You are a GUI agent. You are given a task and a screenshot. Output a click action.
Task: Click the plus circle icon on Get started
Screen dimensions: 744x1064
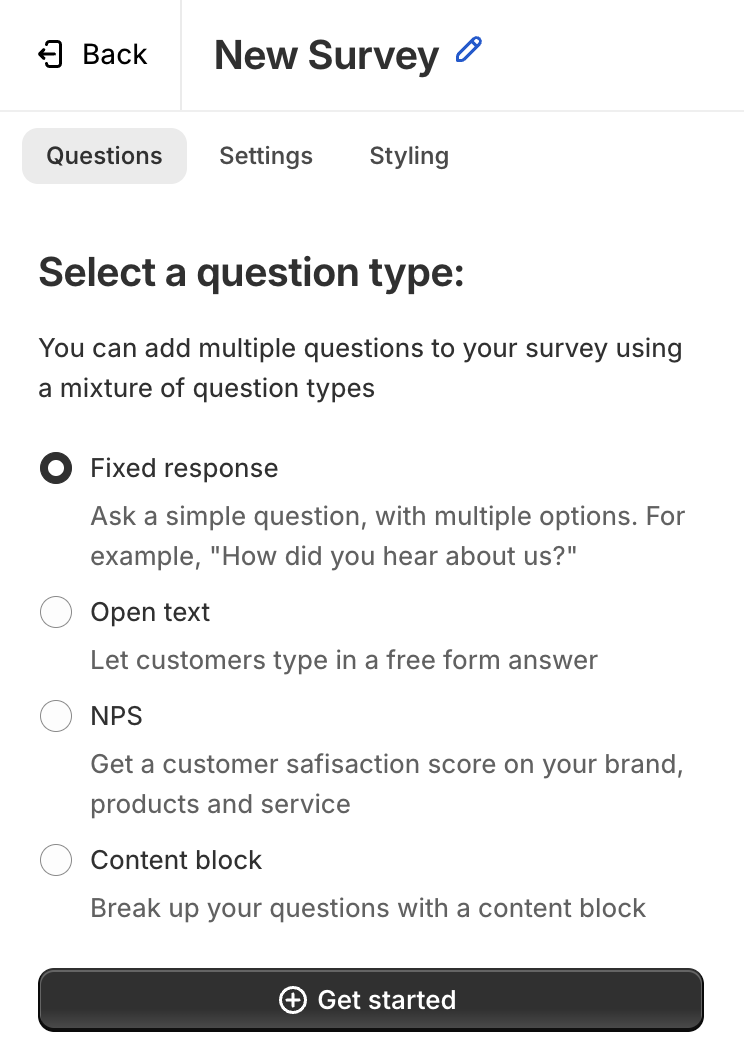293,1000
